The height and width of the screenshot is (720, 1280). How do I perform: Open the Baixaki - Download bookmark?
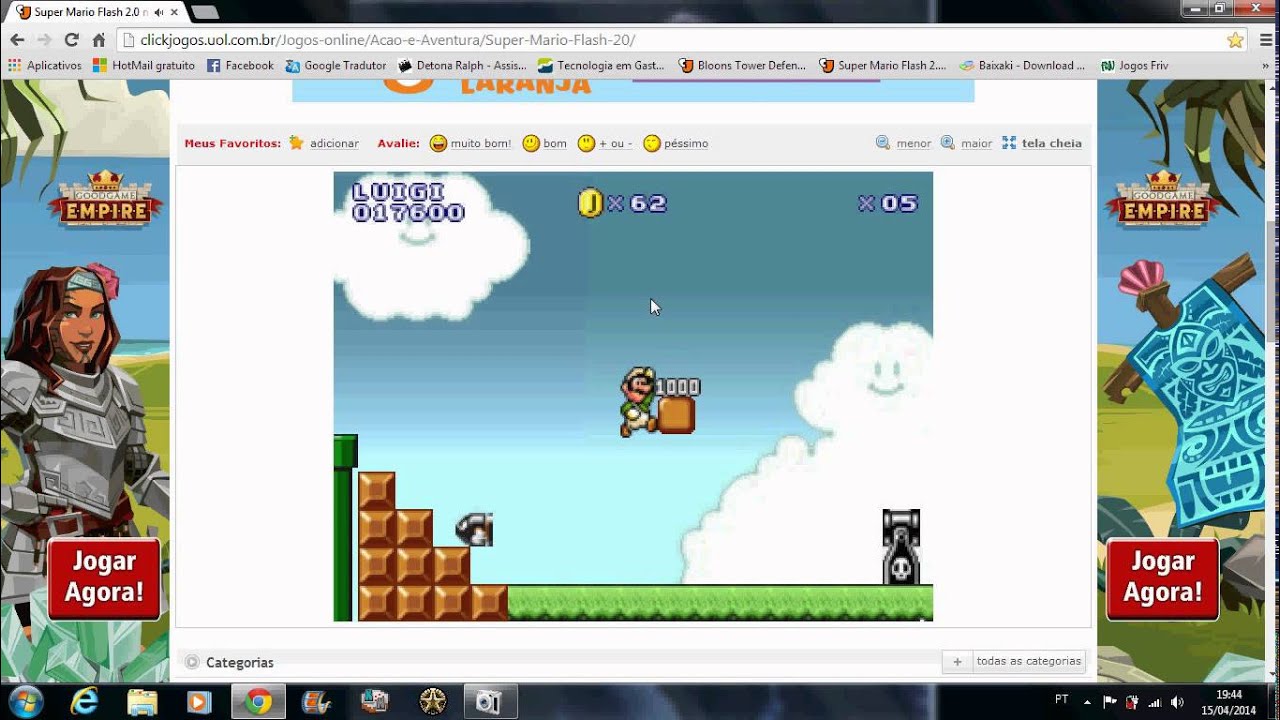1022,65
